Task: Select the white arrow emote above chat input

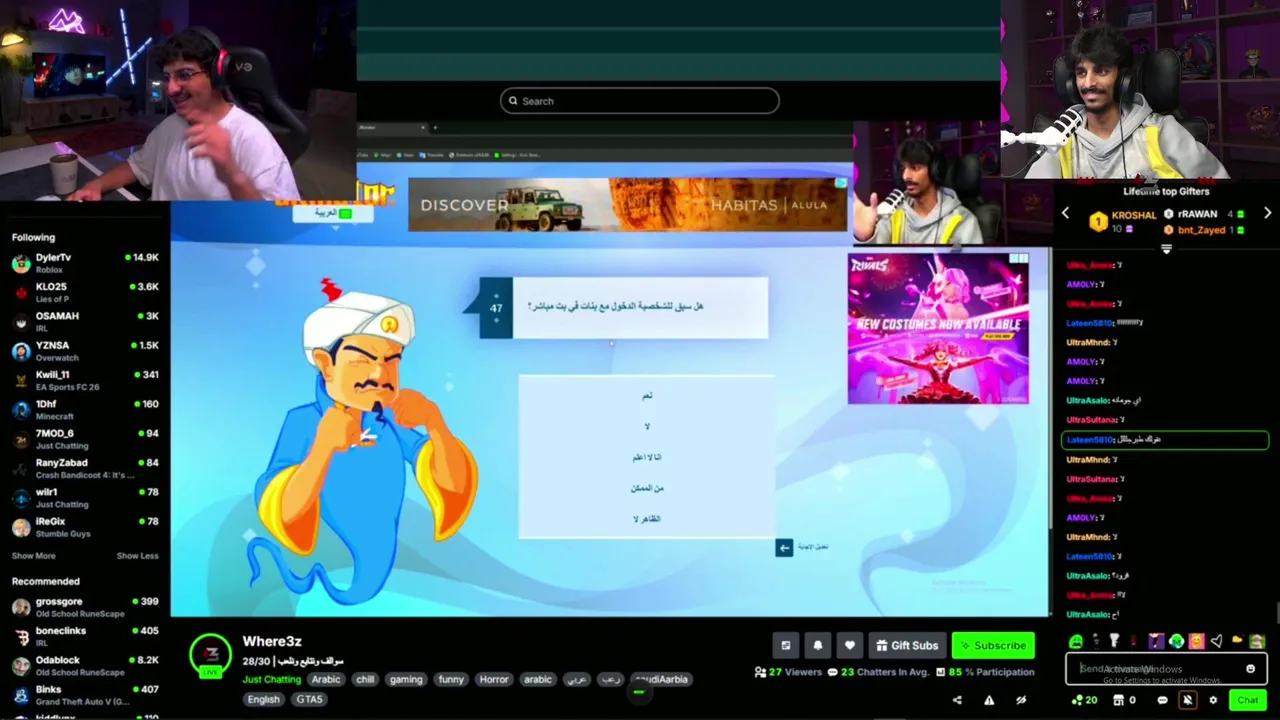Action: click(1216, 641)
